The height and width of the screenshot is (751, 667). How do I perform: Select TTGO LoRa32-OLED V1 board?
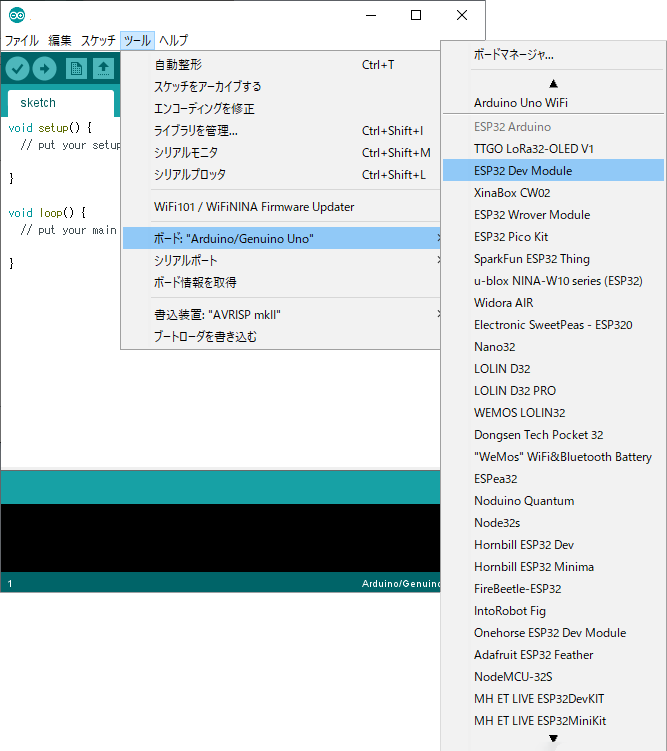(x=553, y=149)
